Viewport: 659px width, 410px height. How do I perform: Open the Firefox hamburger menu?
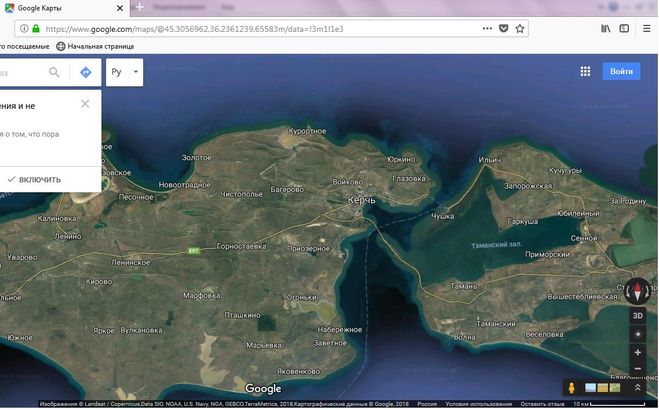(x=646, y=28)
